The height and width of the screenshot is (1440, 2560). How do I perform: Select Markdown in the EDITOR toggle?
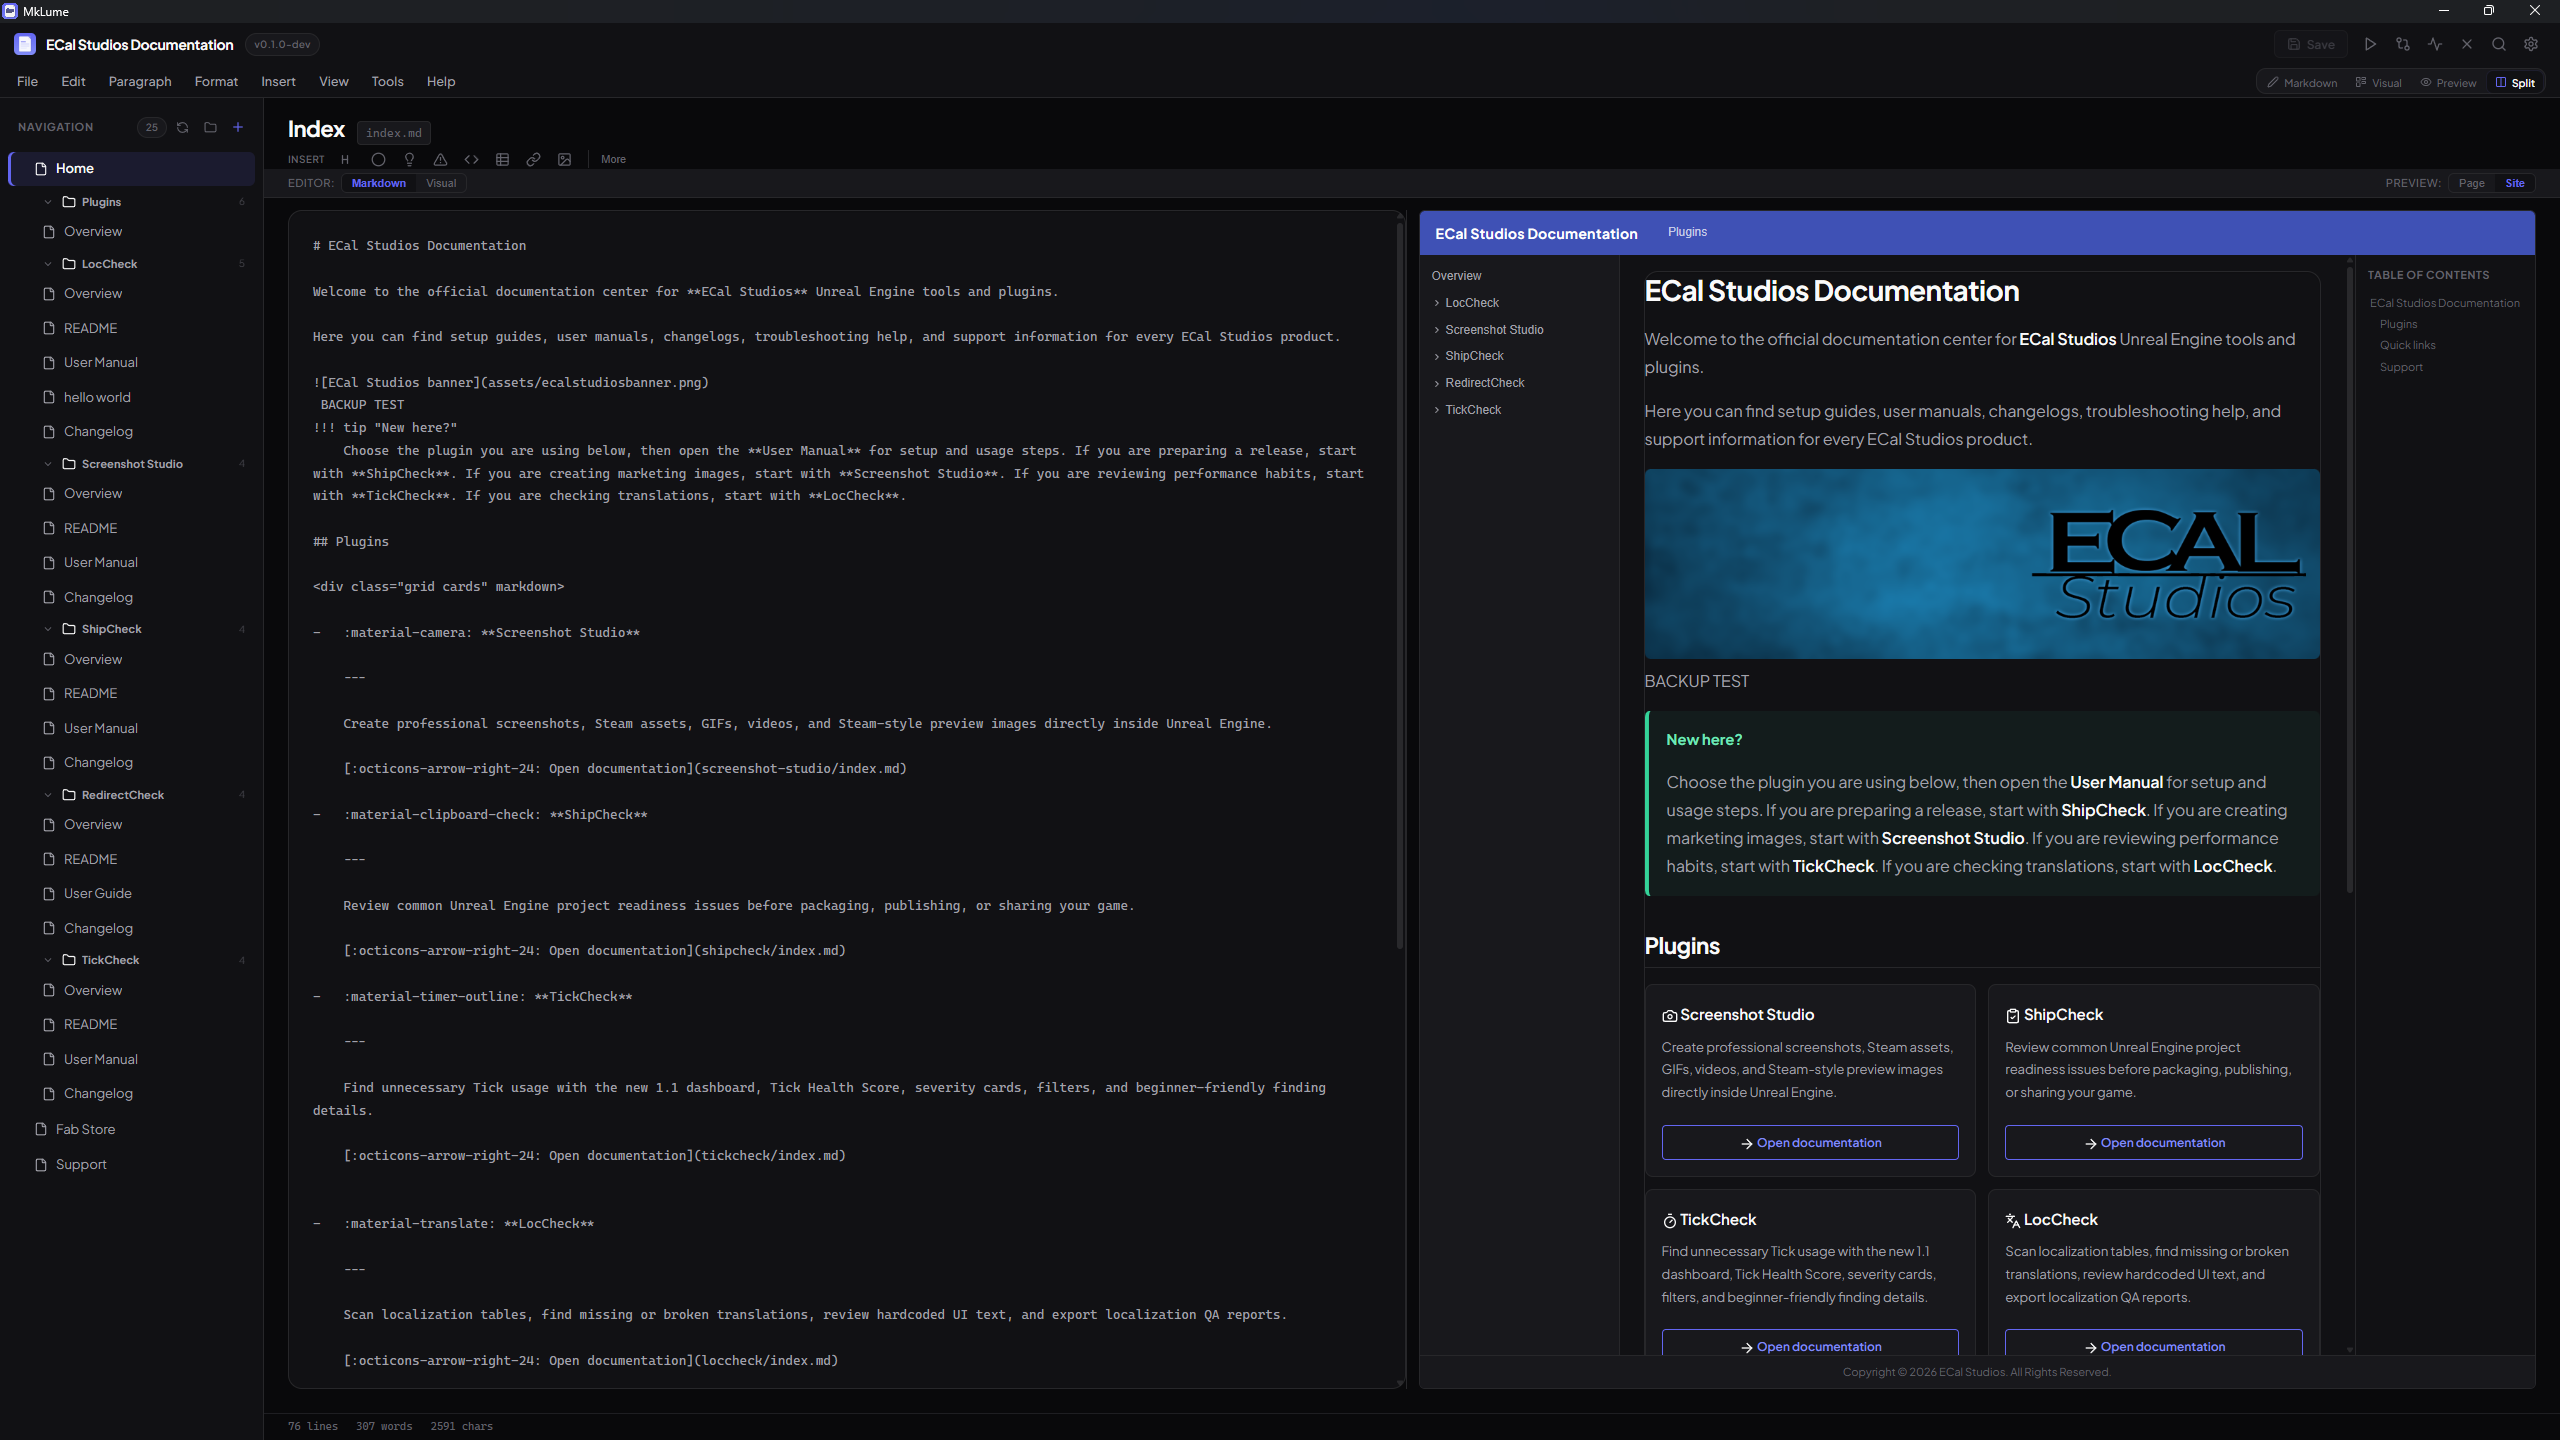pyautogui.click(x=378, y=183)
